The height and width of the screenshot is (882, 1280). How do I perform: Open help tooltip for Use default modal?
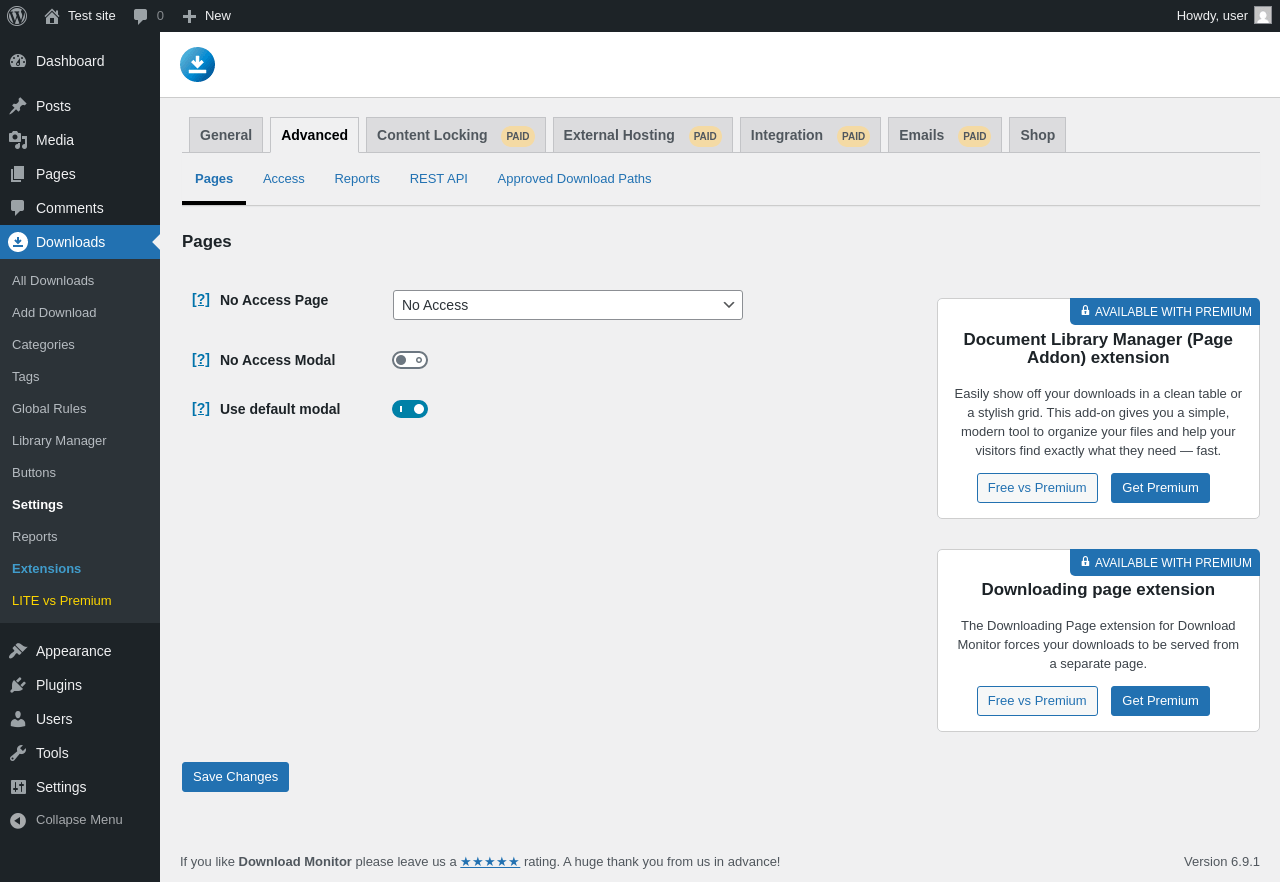click(x=201, y=408)
